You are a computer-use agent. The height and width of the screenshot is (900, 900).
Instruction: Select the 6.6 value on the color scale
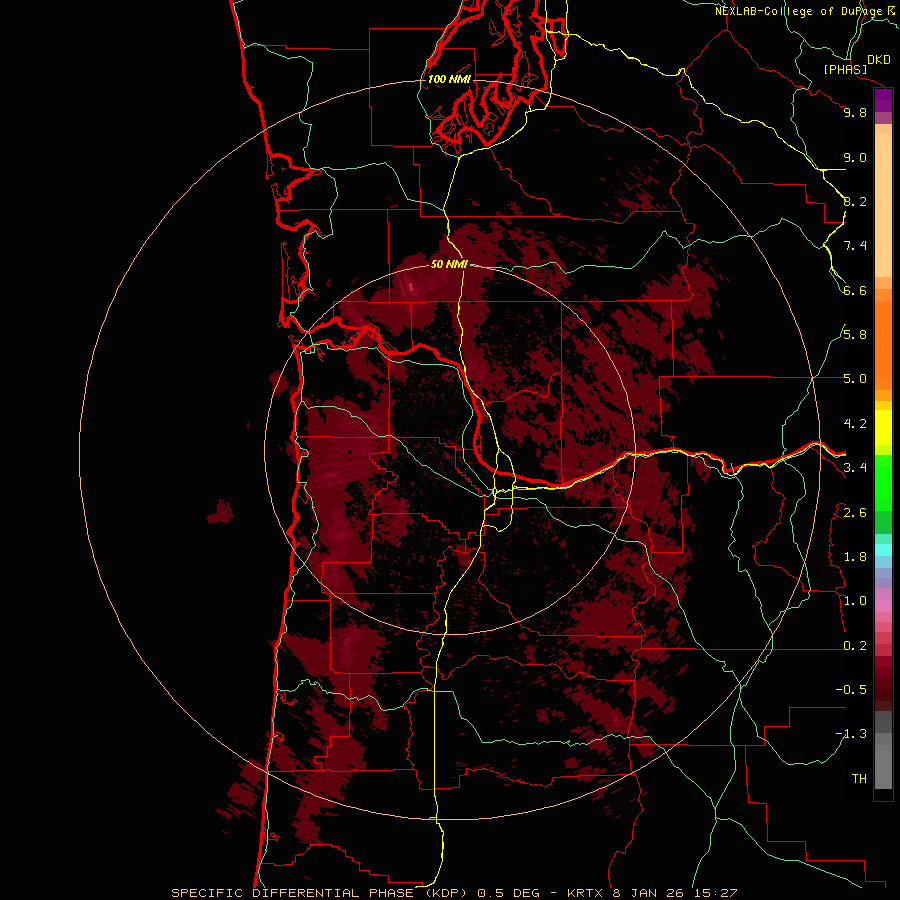click(855, 290)
